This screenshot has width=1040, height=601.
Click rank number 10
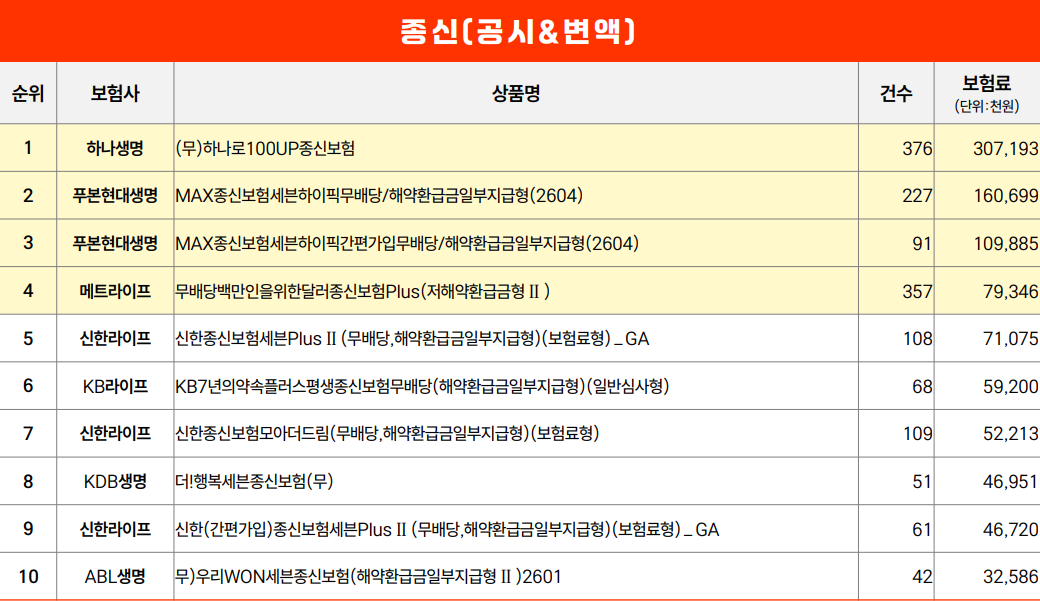click(28, 577)
